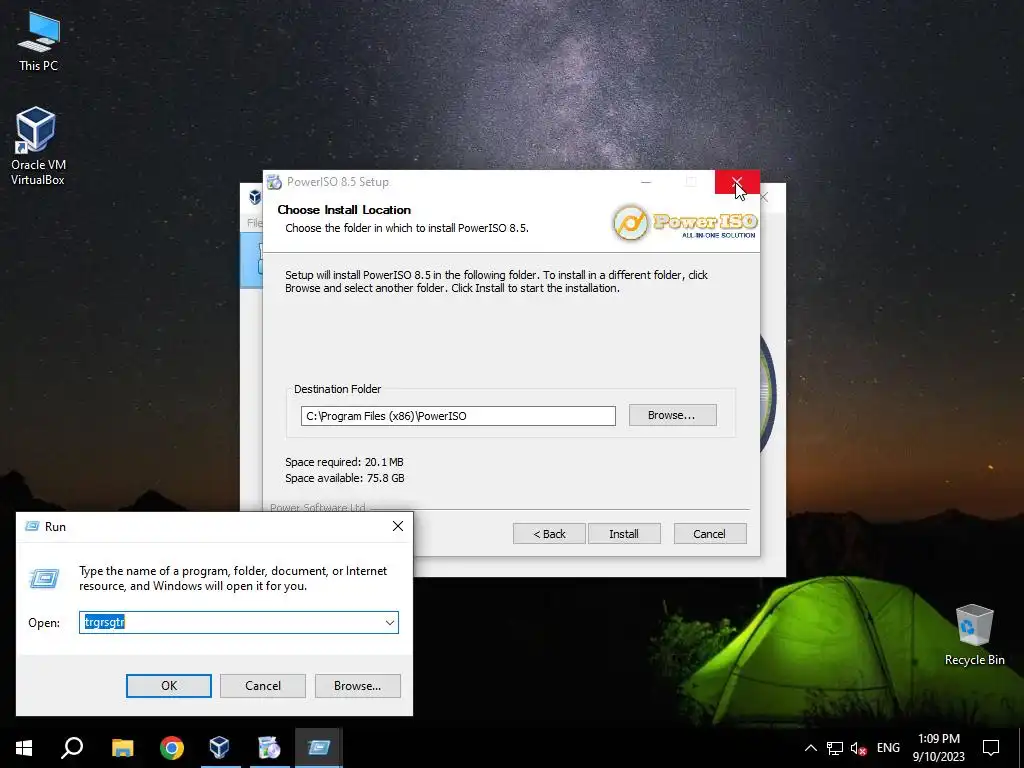
Task: Click the 'Space required: 20.1 MB' text
Action: point(344,462)
